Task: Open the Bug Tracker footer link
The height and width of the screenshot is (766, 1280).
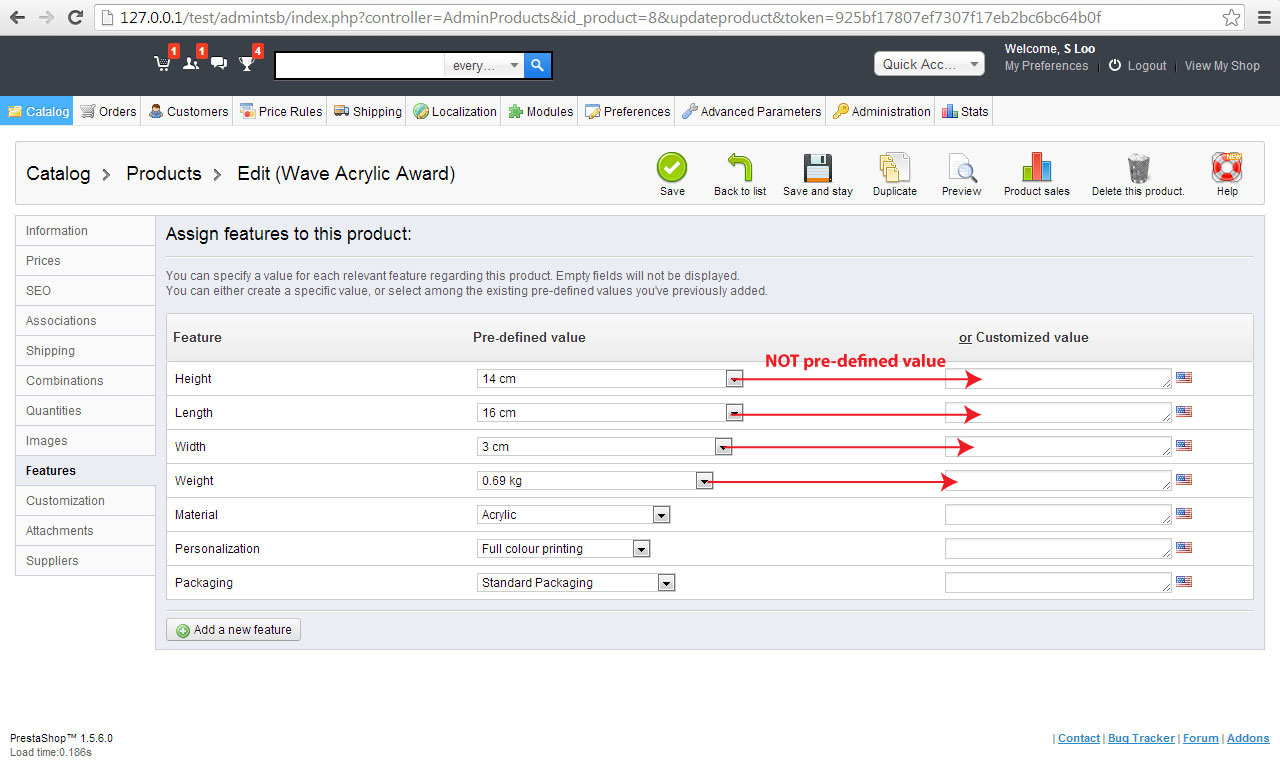Action: click(x=1141, y=738)
